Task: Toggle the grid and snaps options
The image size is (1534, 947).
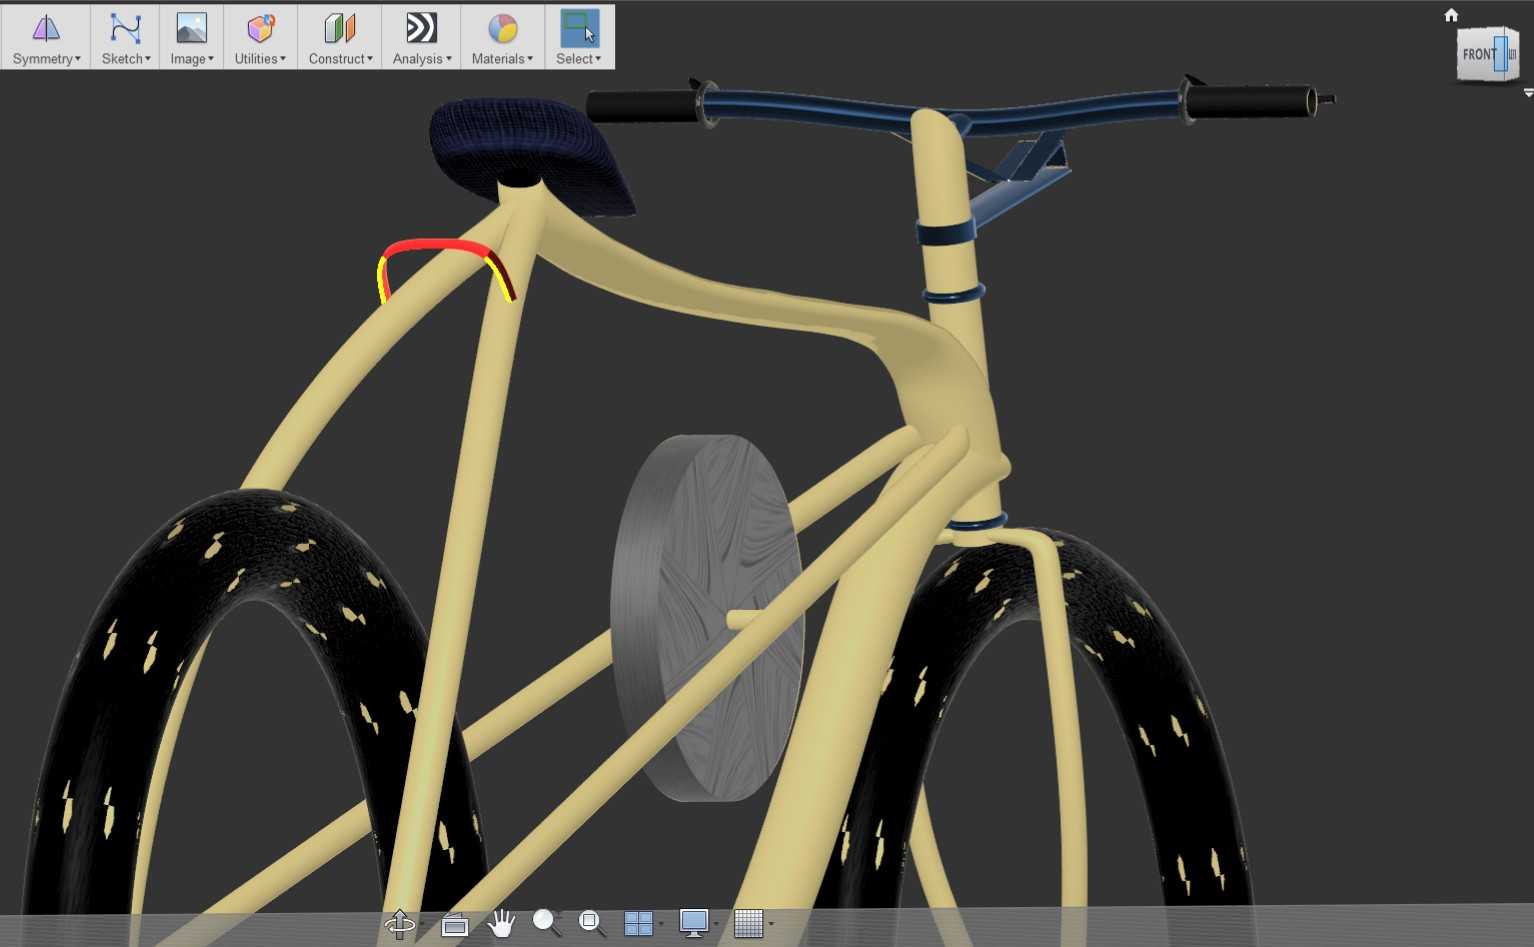Action: click(x=748, y=923)
